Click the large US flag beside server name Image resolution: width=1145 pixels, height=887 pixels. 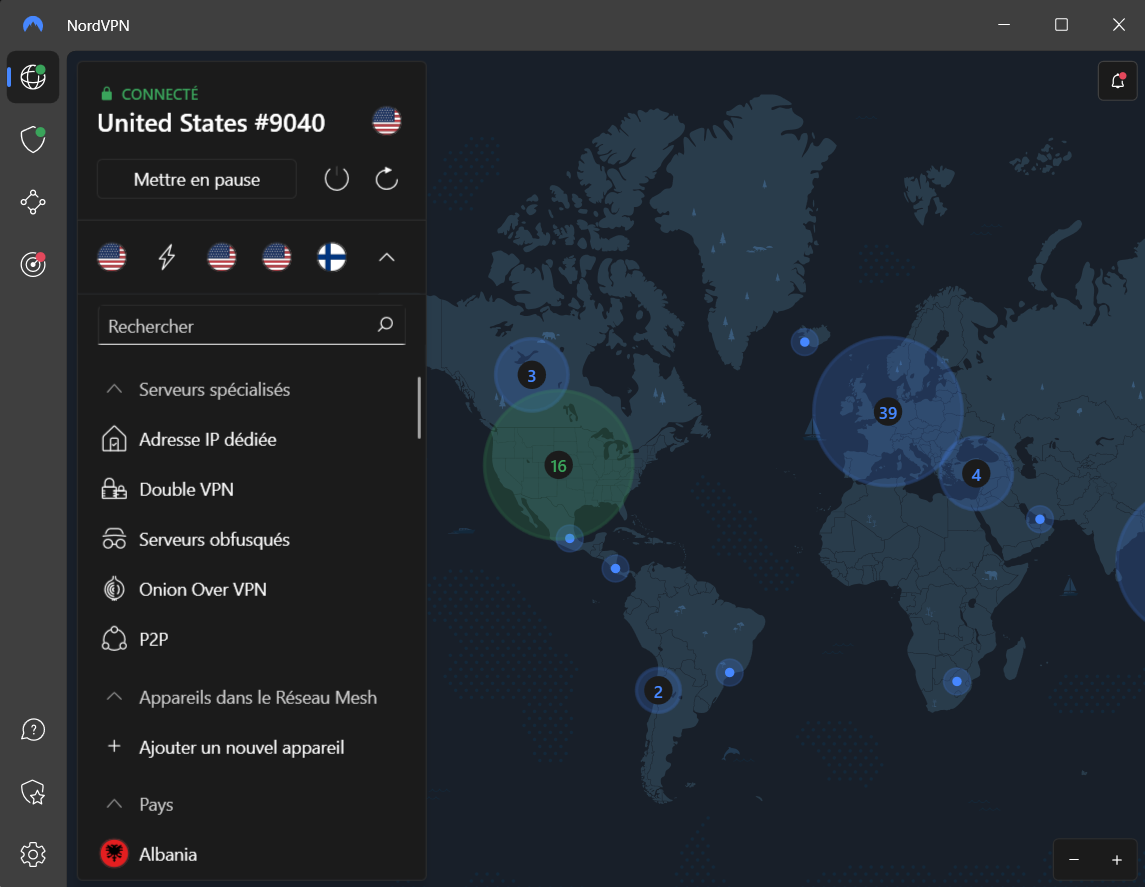pyautogui.click(x=386, y=120)
